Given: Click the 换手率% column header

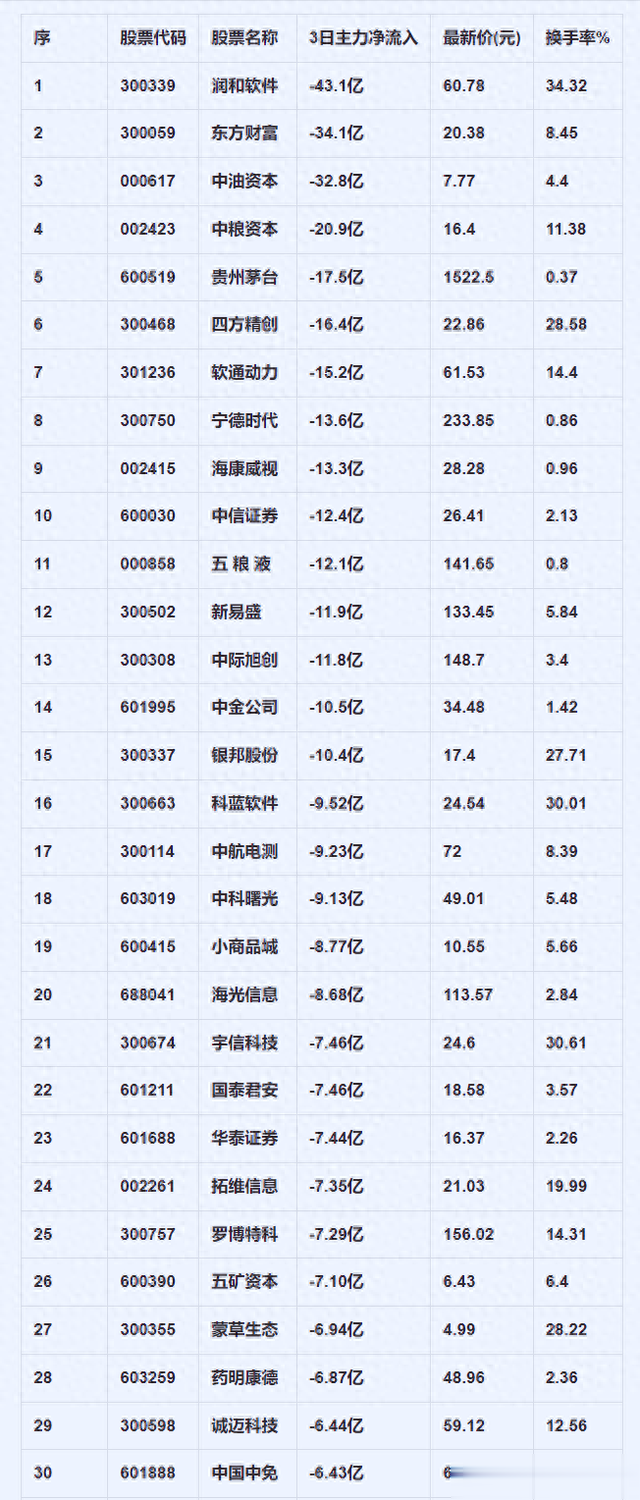Looking at the screenshot, I should coord(577,38).
